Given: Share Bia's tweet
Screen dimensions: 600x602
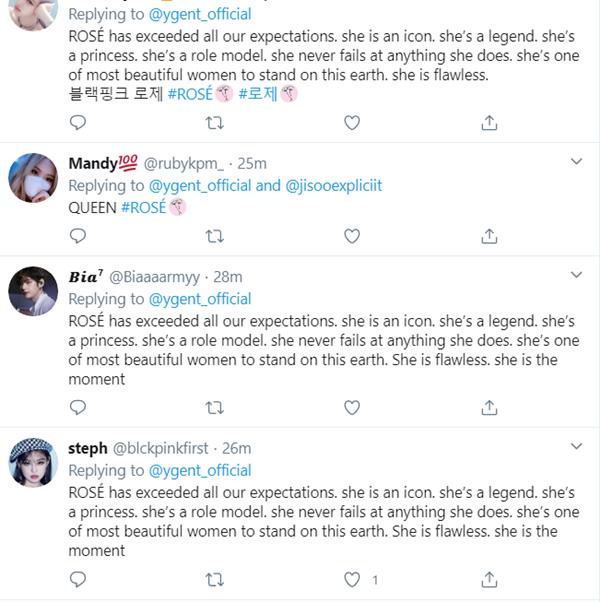Looking at the screenshot, I should click(x=489, y=408).
